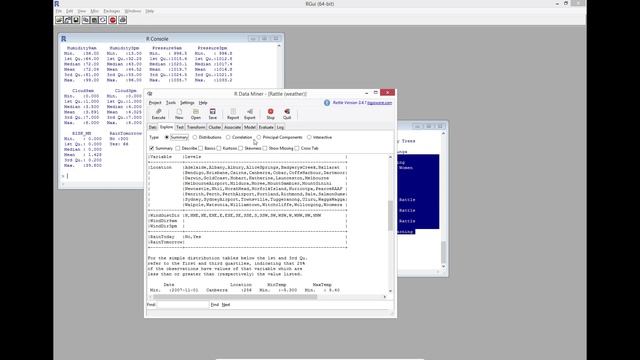Enable the Kurtosis checkbox
640x360 pixels.
[219, 148]
